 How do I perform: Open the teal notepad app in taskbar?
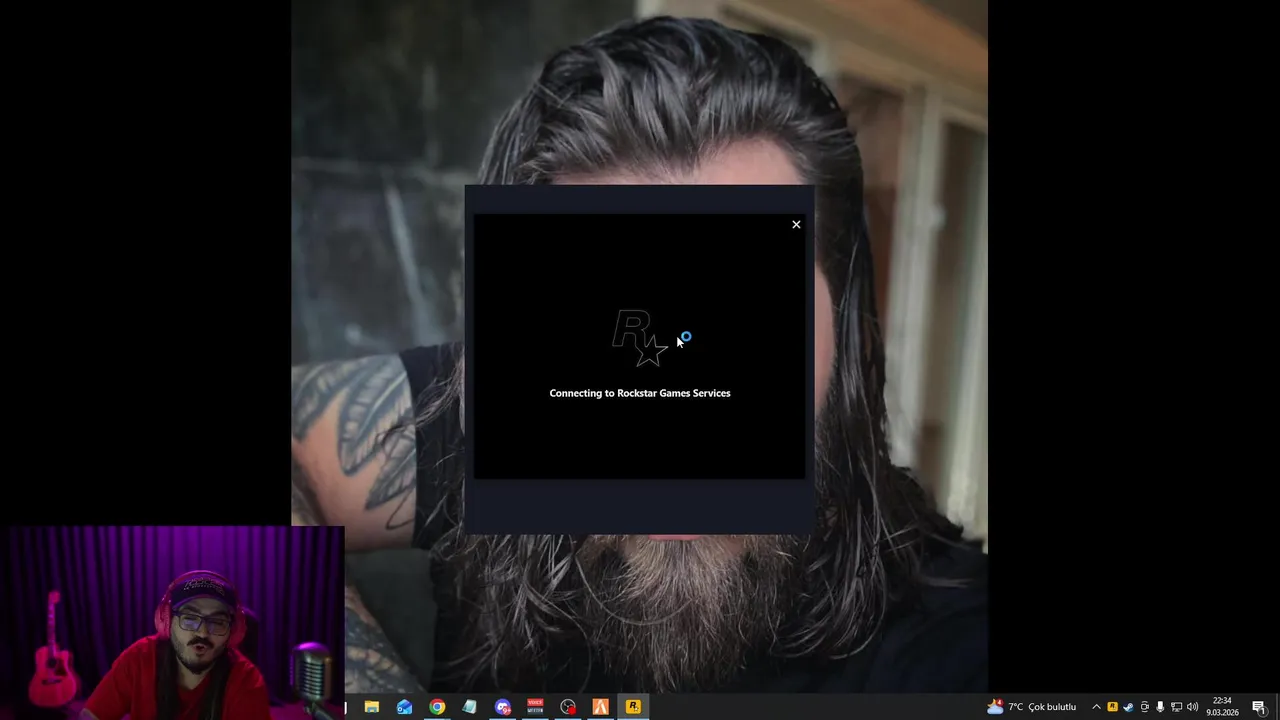pos(469,707)
